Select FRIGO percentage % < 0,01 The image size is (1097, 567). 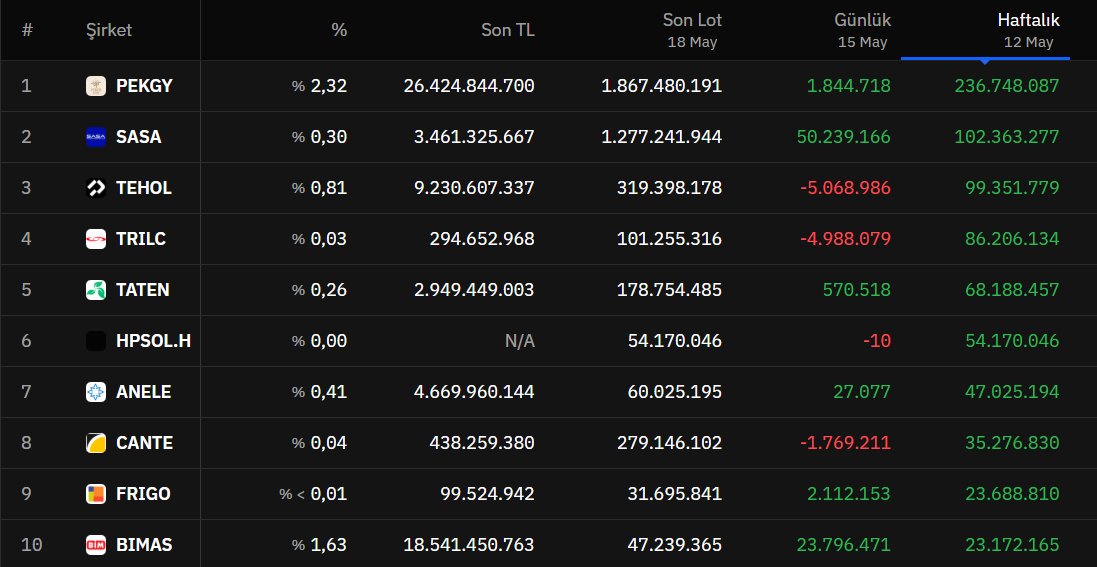(313, 494)
